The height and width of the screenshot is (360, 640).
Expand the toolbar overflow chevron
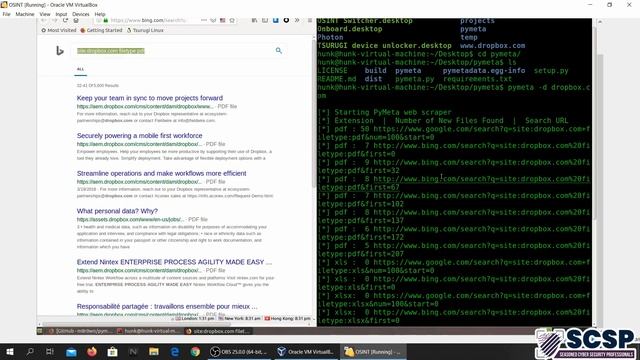[x=297, y=20]
